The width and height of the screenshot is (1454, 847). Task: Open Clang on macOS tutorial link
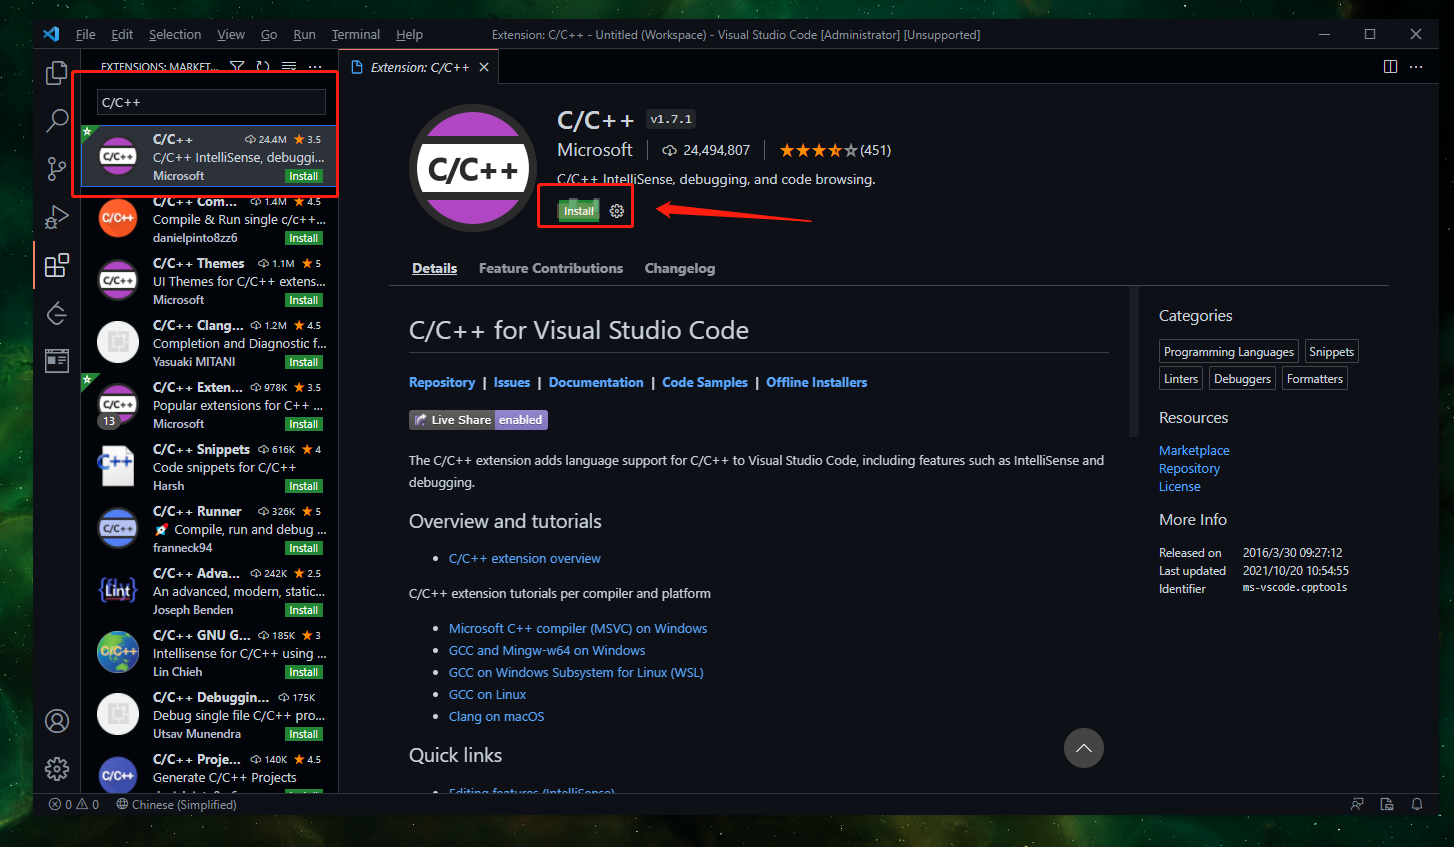point(497,716)
